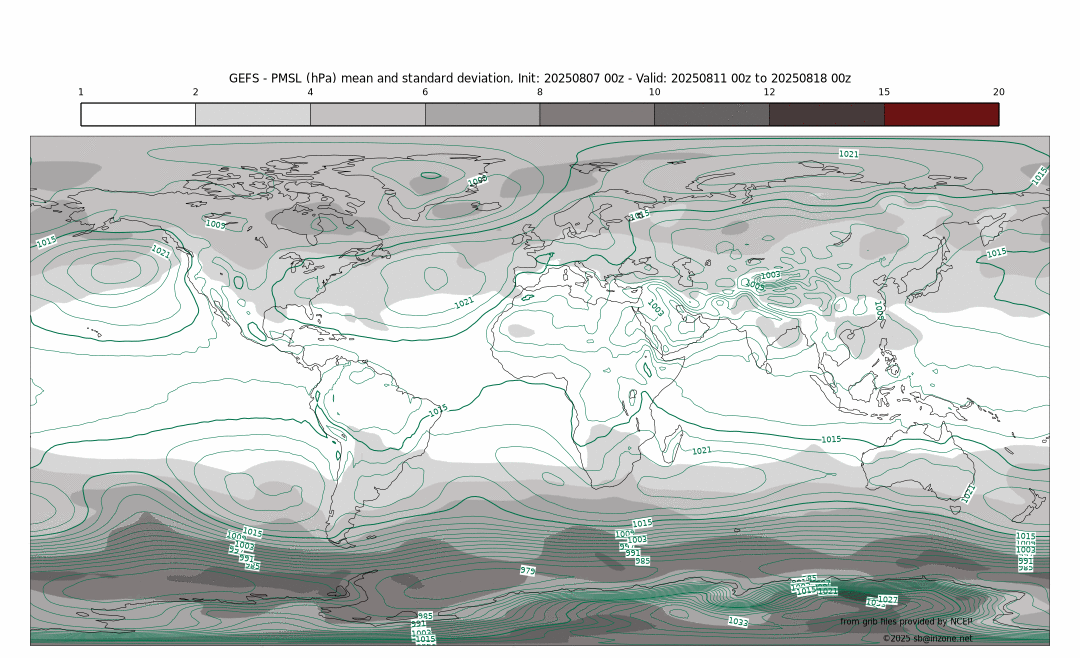The height and width of the screenshot is (658, 1080).
Task: Select the darkest gray 12–15 colorbar segment
Action: tap(826, 114)
